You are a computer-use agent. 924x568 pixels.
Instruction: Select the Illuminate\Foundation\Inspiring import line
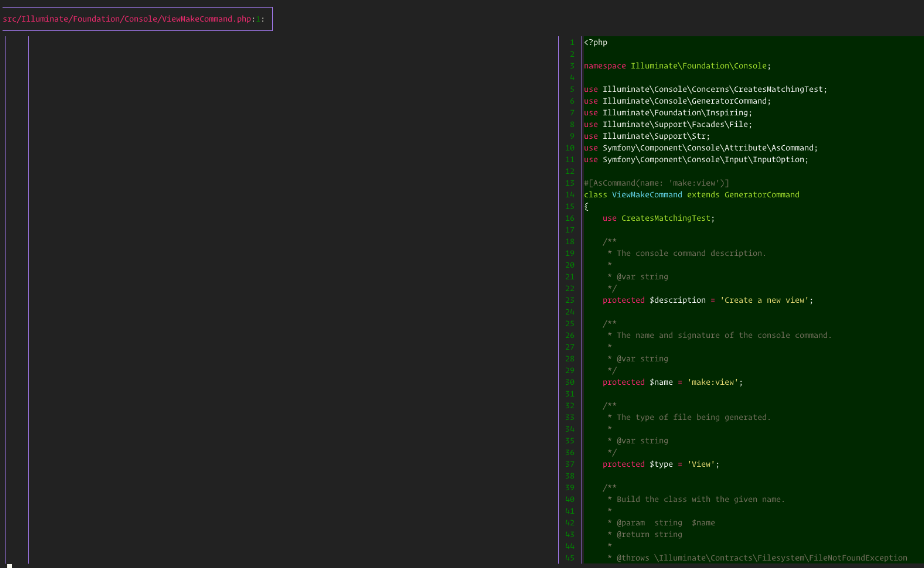coord(668,113)
